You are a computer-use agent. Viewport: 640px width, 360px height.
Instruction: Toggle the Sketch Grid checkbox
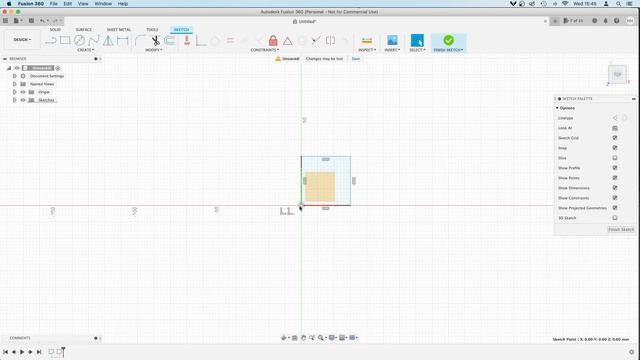615,138
